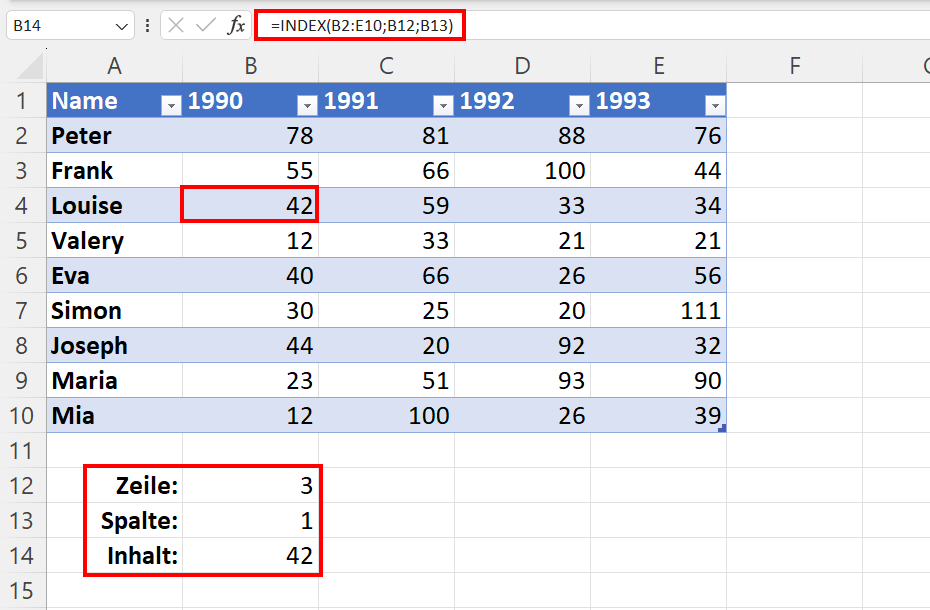Click the Enter checkmark formula button
Screen dimensions: 930x610
205,26
